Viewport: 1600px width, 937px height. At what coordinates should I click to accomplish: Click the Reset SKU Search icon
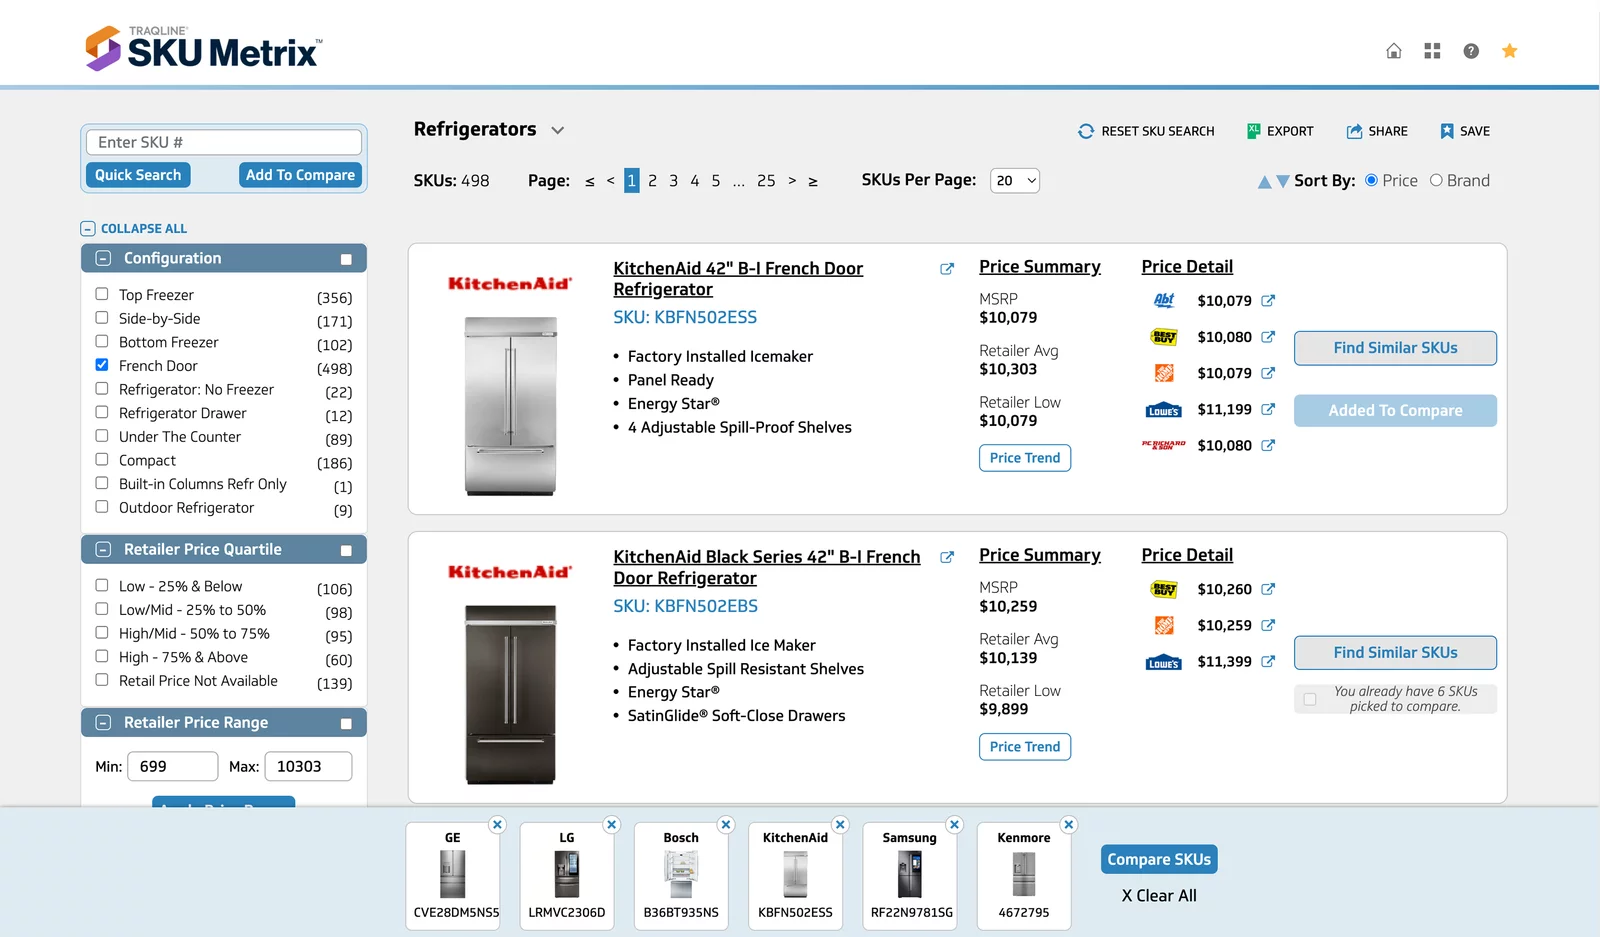[x=1086, y=131]
